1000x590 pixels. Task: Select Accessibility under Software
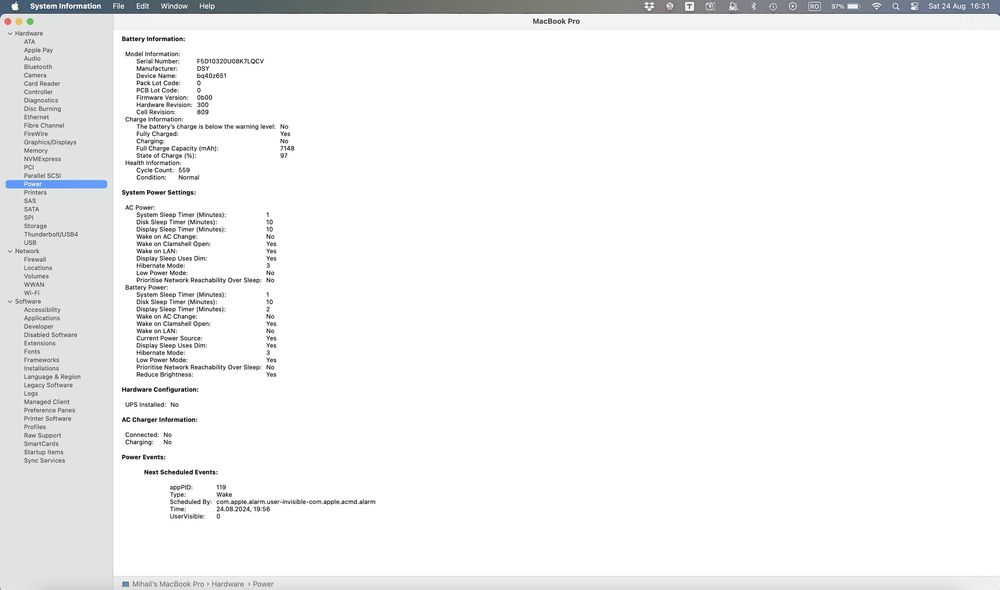(42, 310)
